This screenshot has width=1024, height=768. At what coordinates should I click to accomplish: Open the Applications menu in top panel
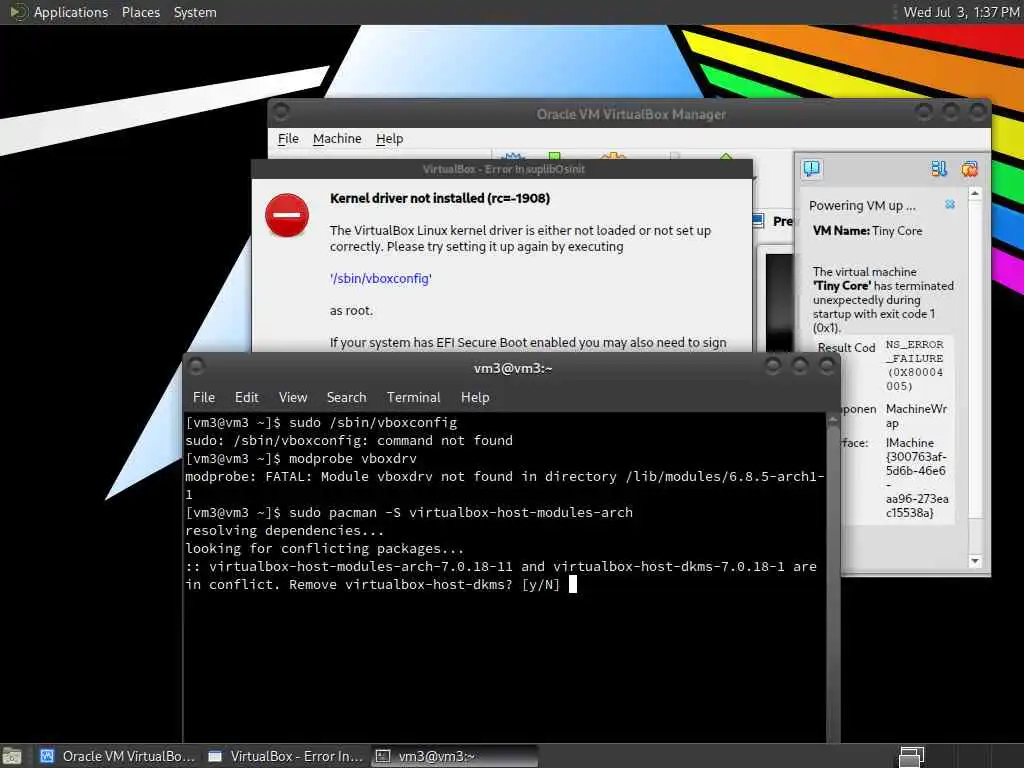pyautogui.click(x=71, y=12)
